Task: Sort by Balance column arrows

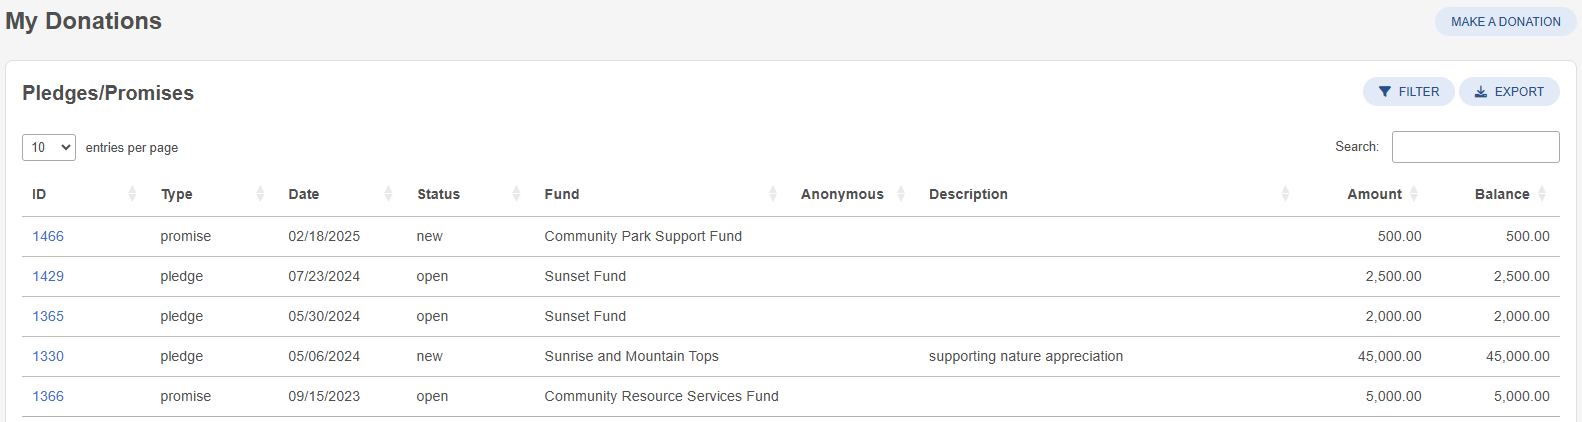Action: (1542, 194)
